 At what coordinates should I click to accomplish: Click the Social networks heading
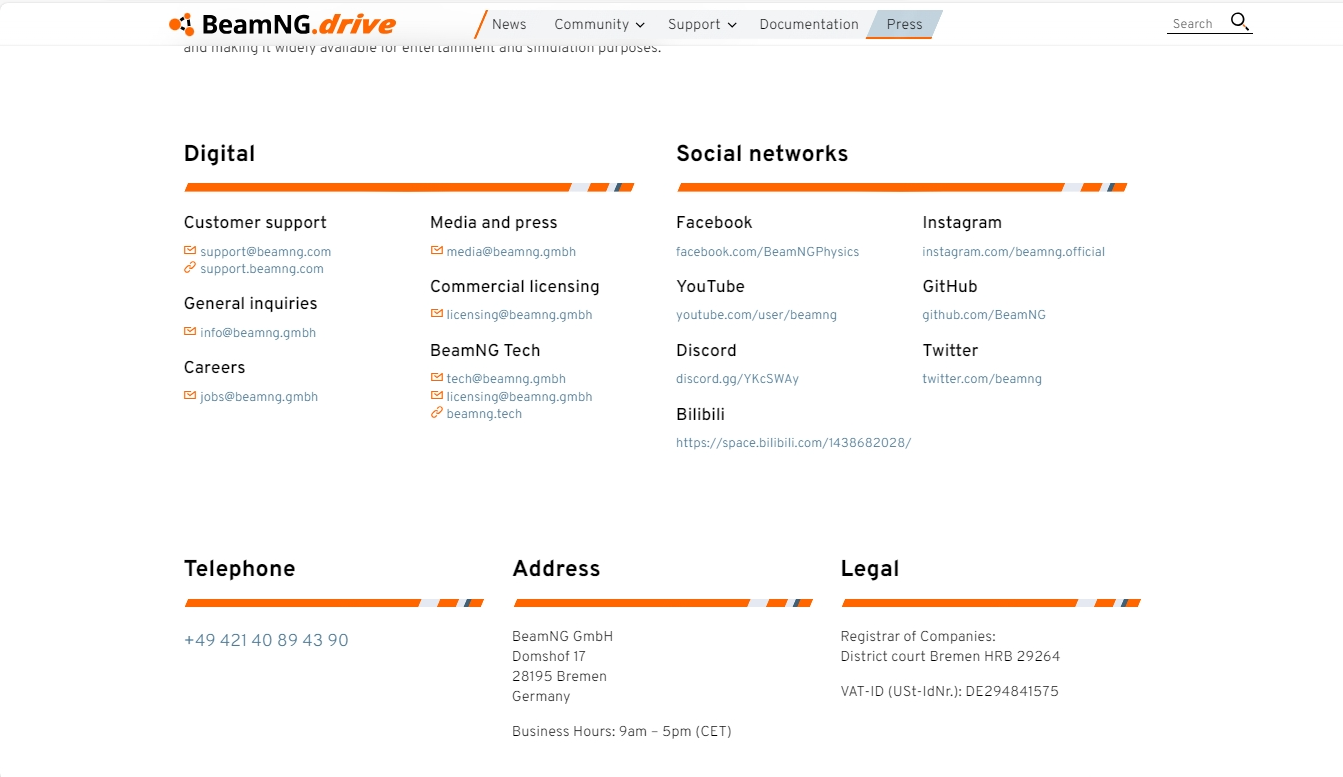click(762, 154)
